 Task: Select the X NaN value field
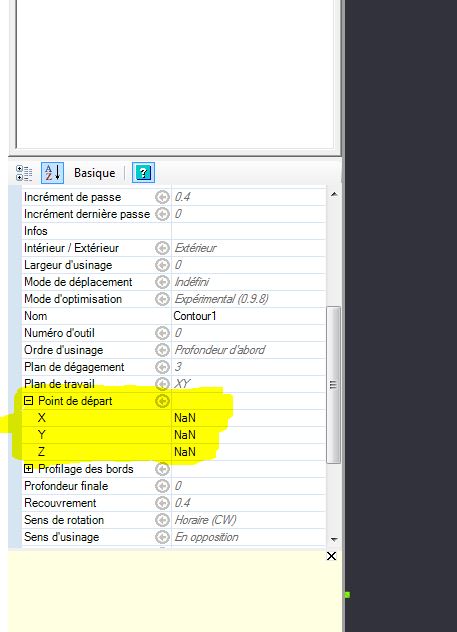248,418
